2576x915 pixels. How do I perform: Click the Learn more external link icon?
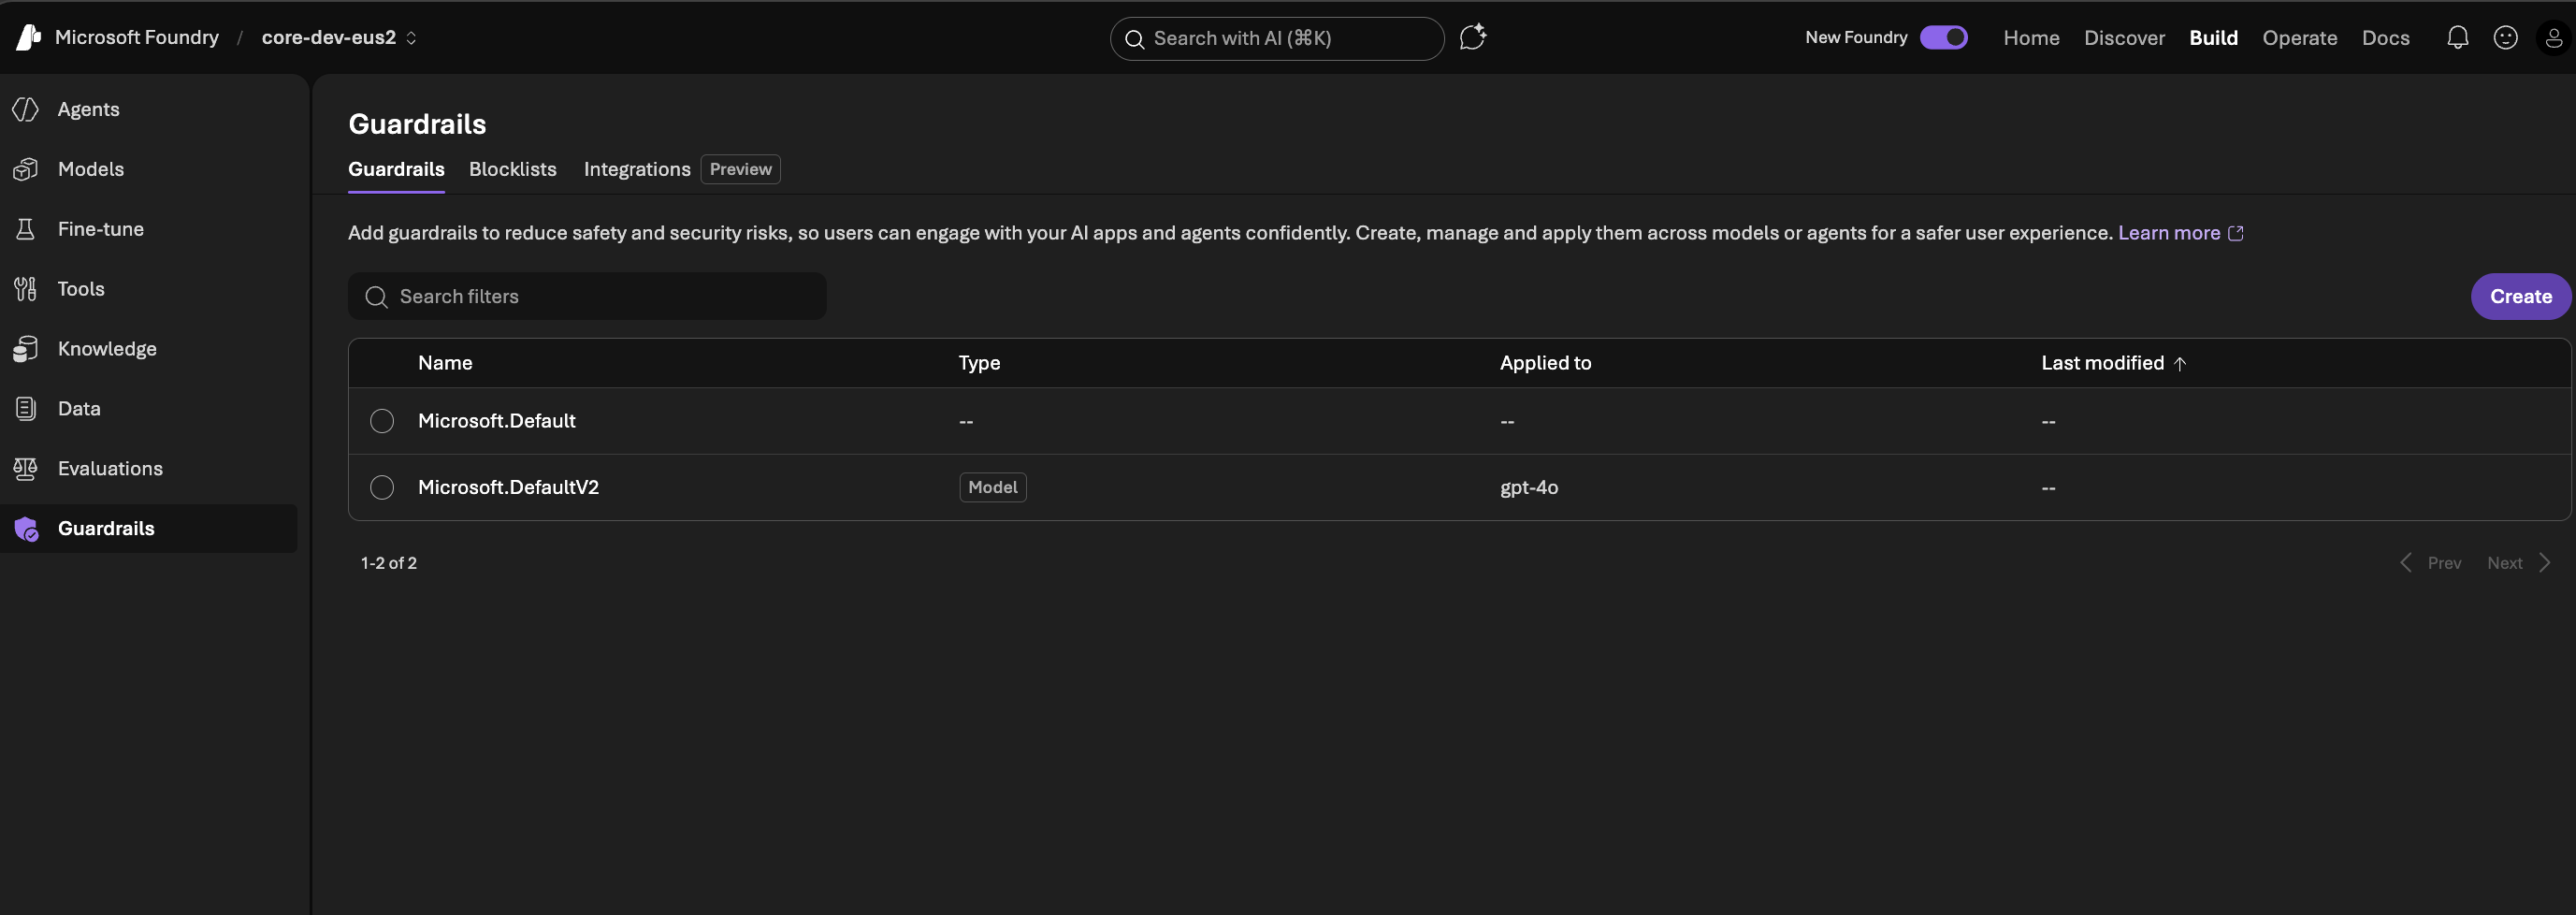click(x=2236, y=233)
